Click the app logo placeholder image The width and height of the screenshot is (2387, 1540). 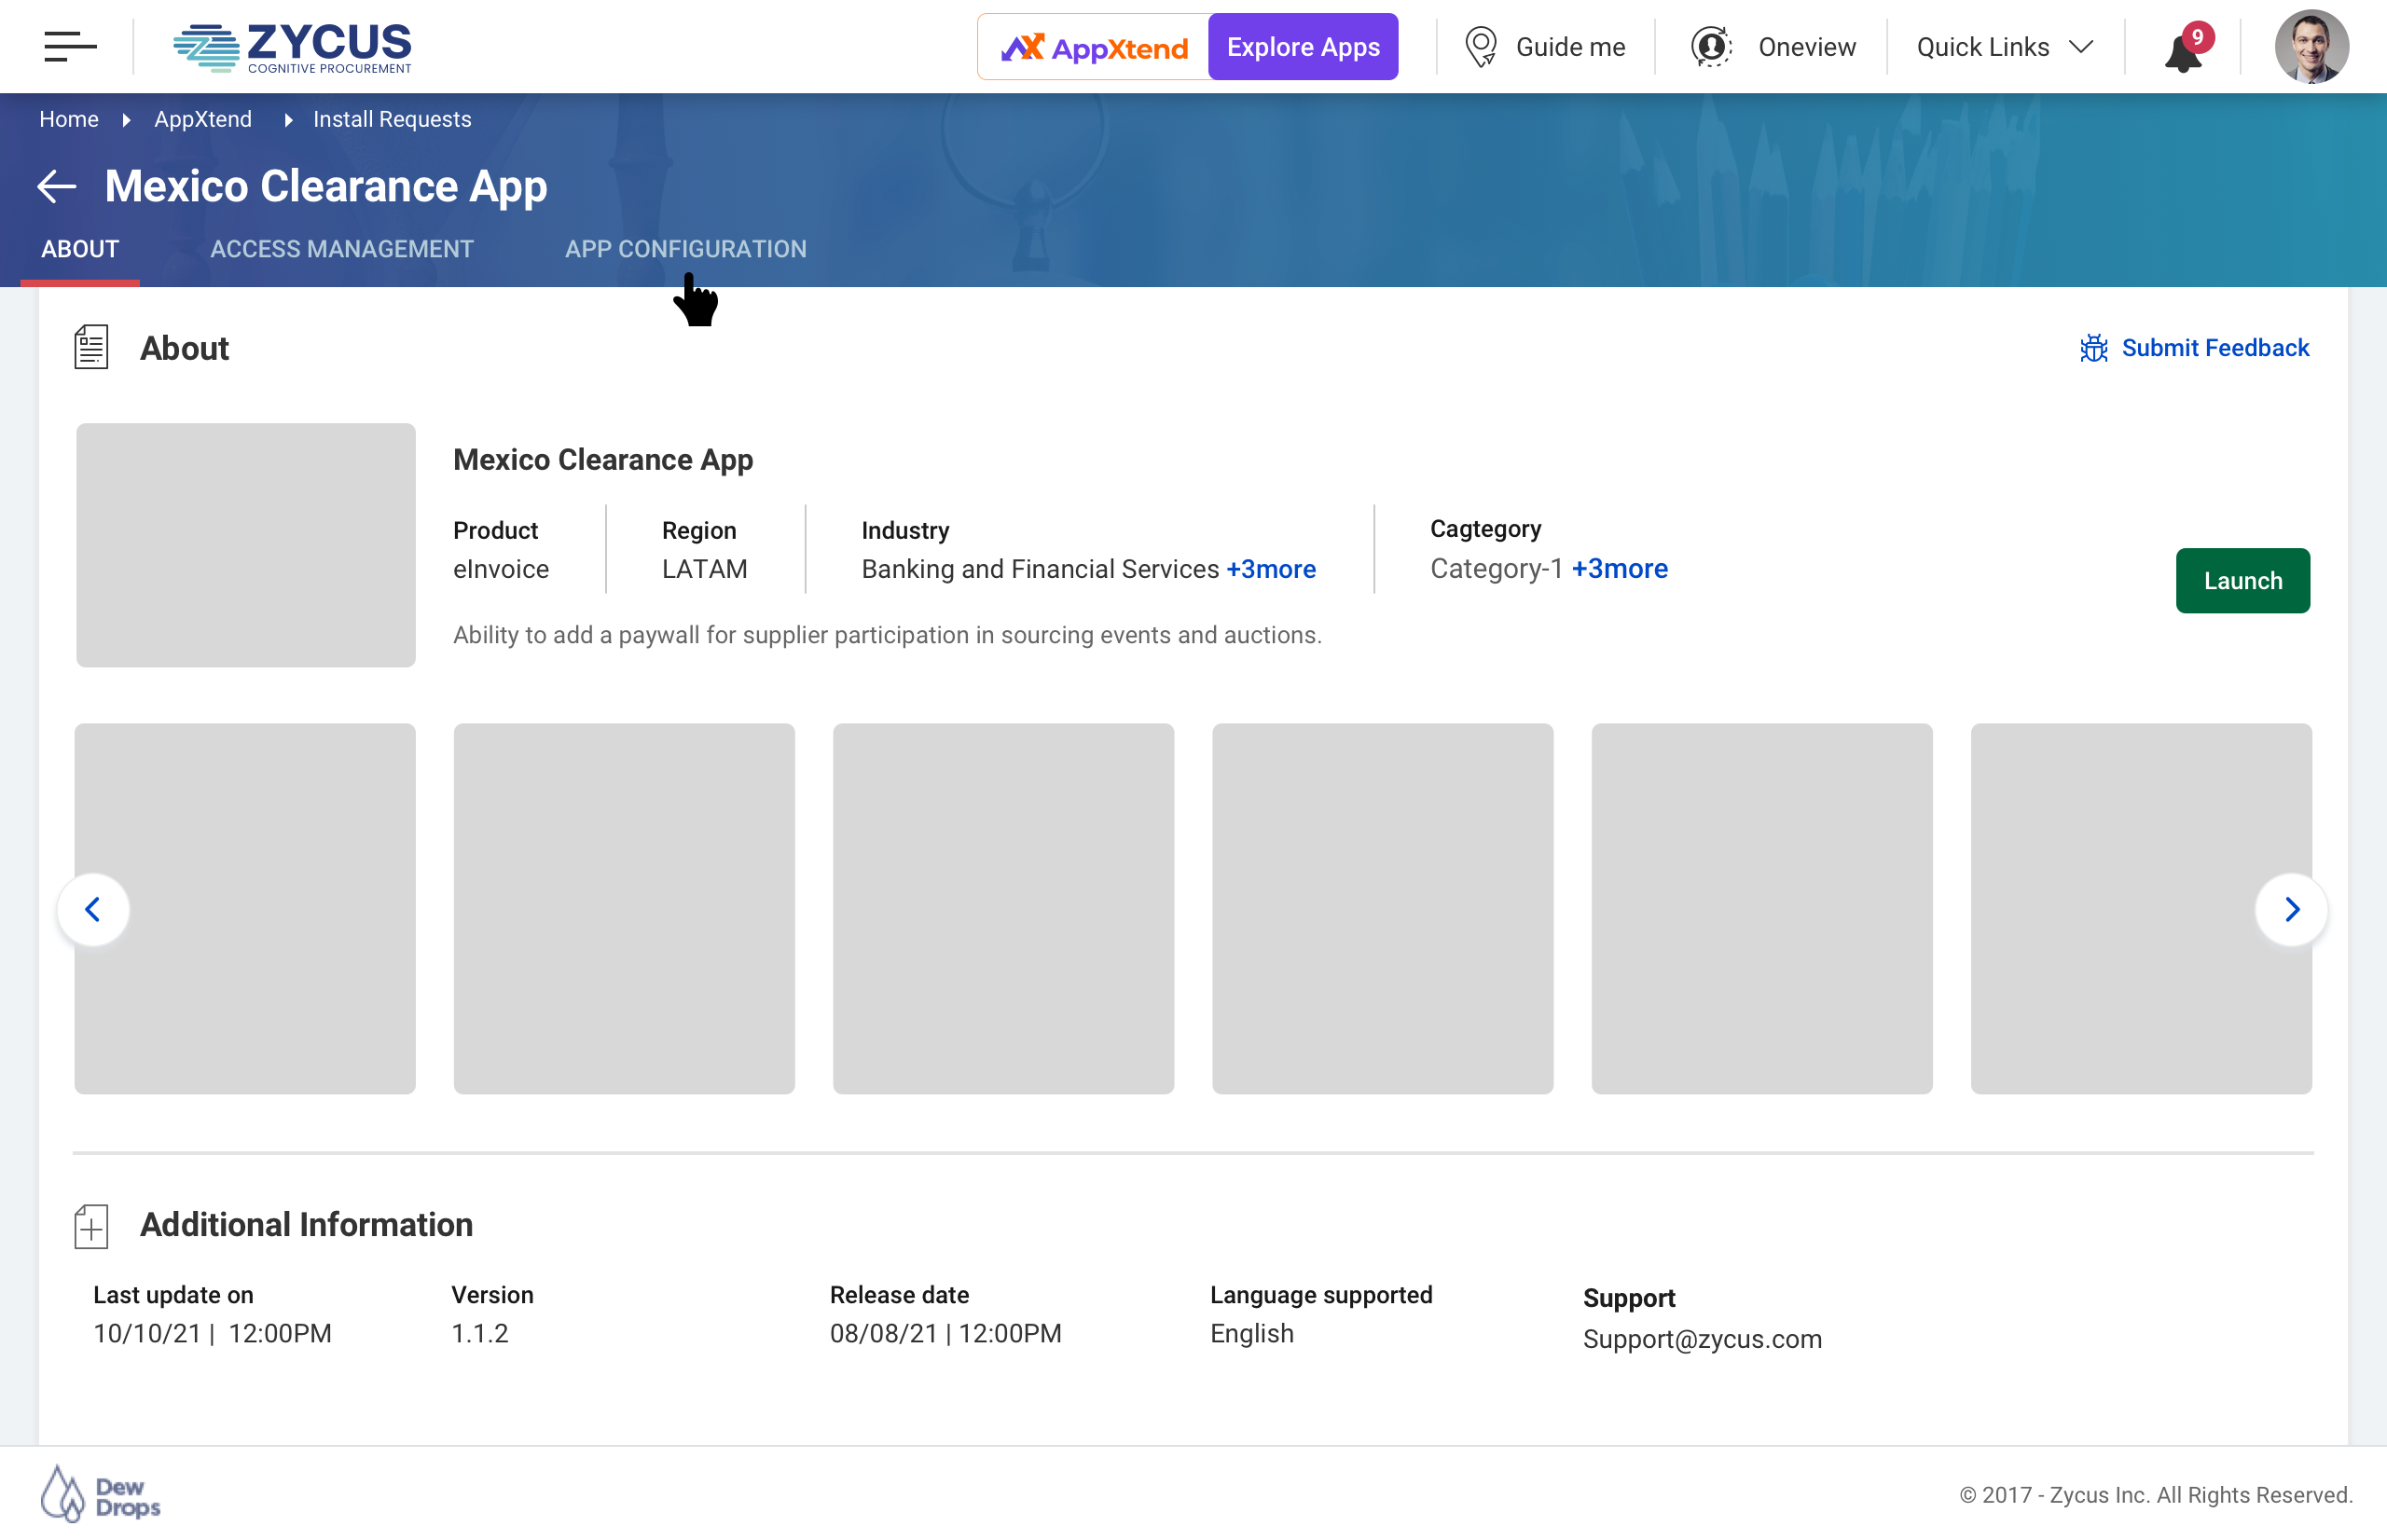[246, 545]
